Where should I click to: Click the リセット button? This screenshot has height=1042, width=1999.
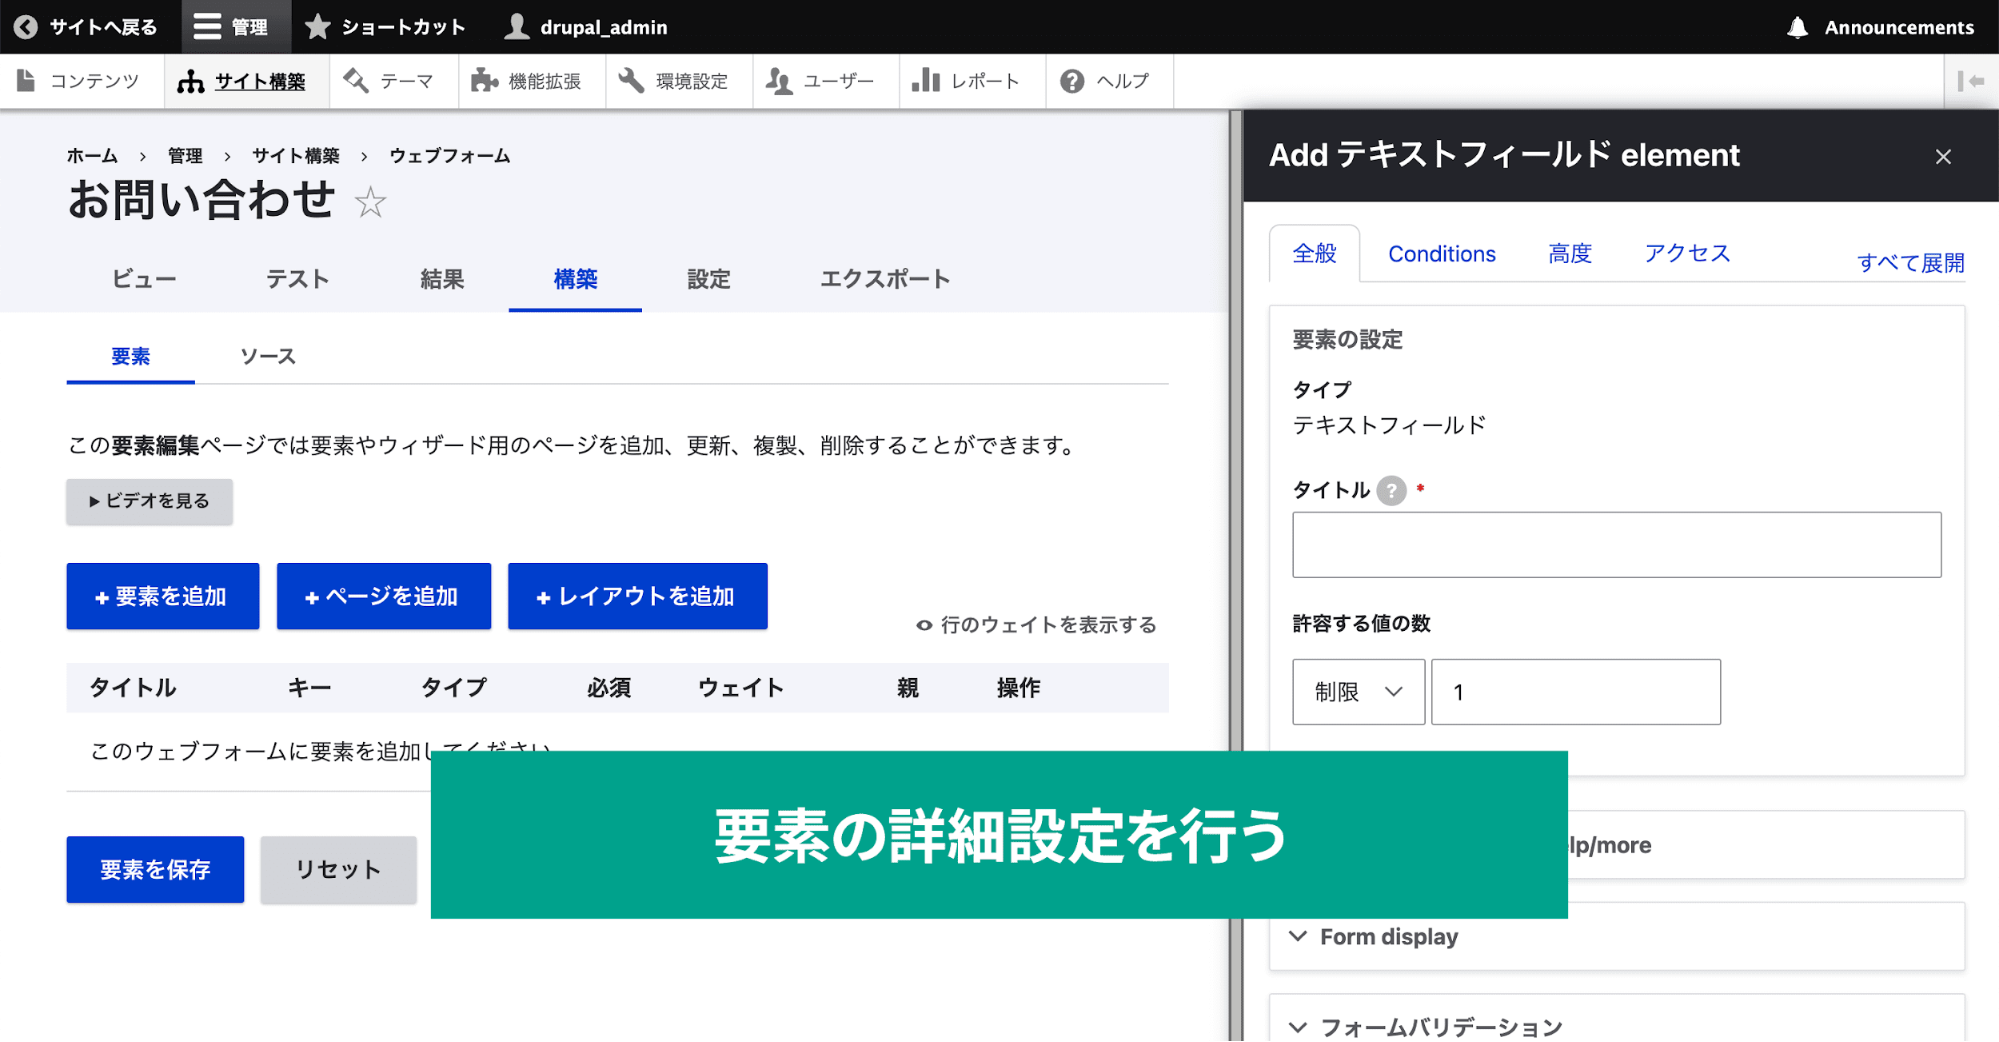coord(338,869)
